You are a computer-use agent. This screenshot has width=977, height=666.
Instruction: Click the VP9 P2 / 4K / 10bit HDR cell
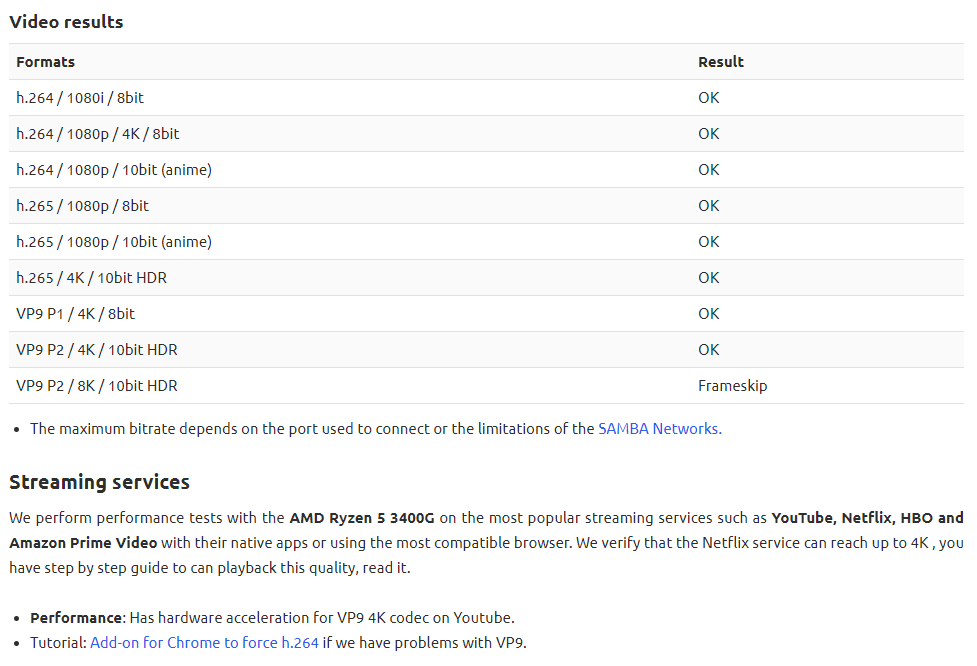97,350
